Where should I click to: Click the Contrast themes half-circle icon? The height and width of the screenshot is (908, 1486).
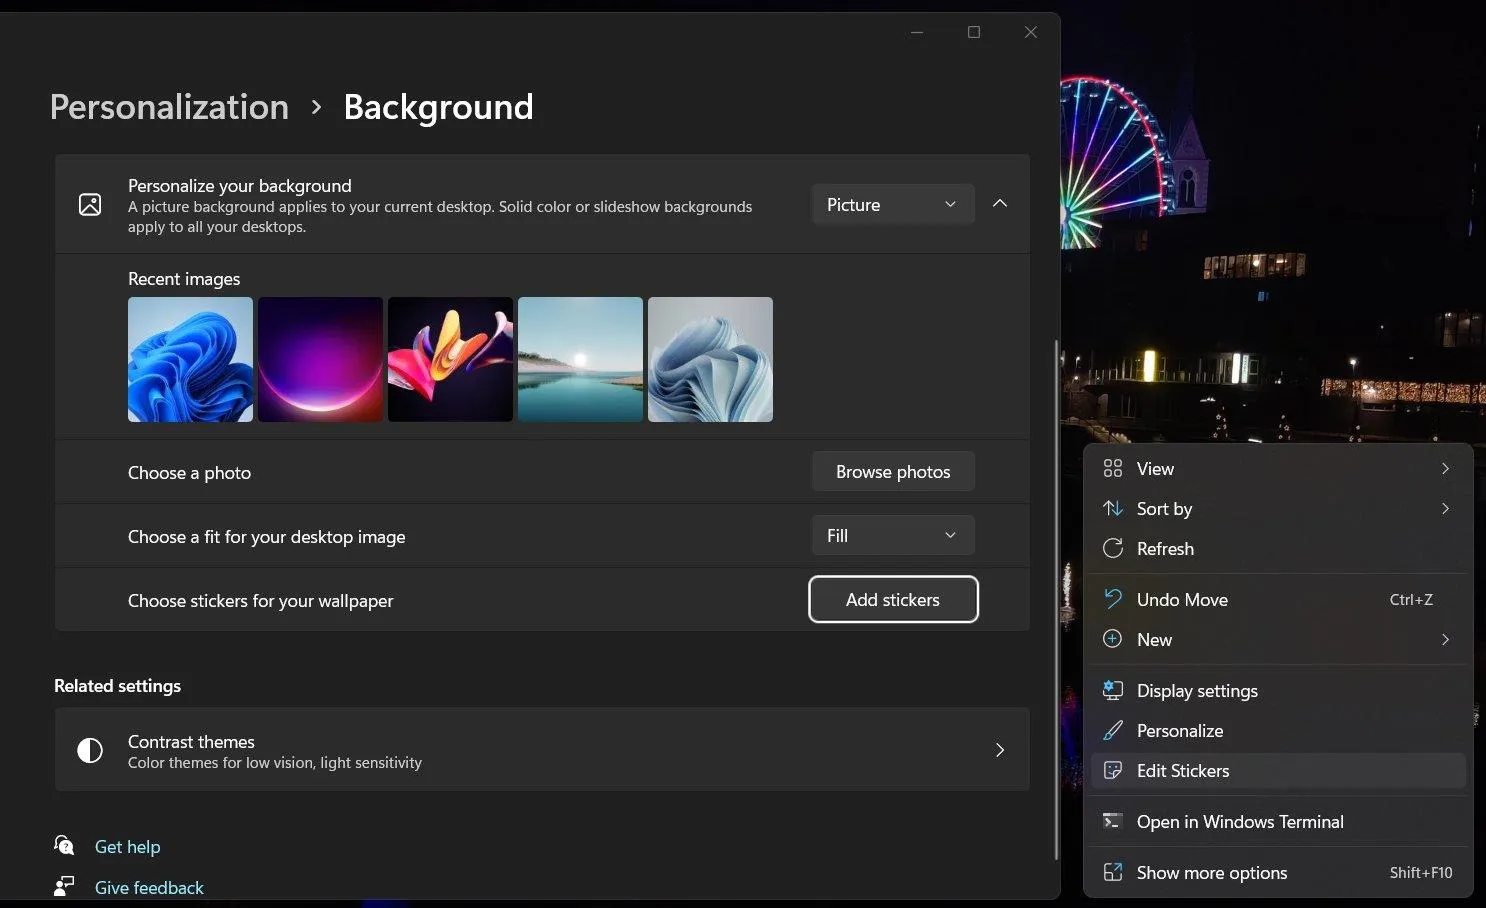click(x=90, y=749)
